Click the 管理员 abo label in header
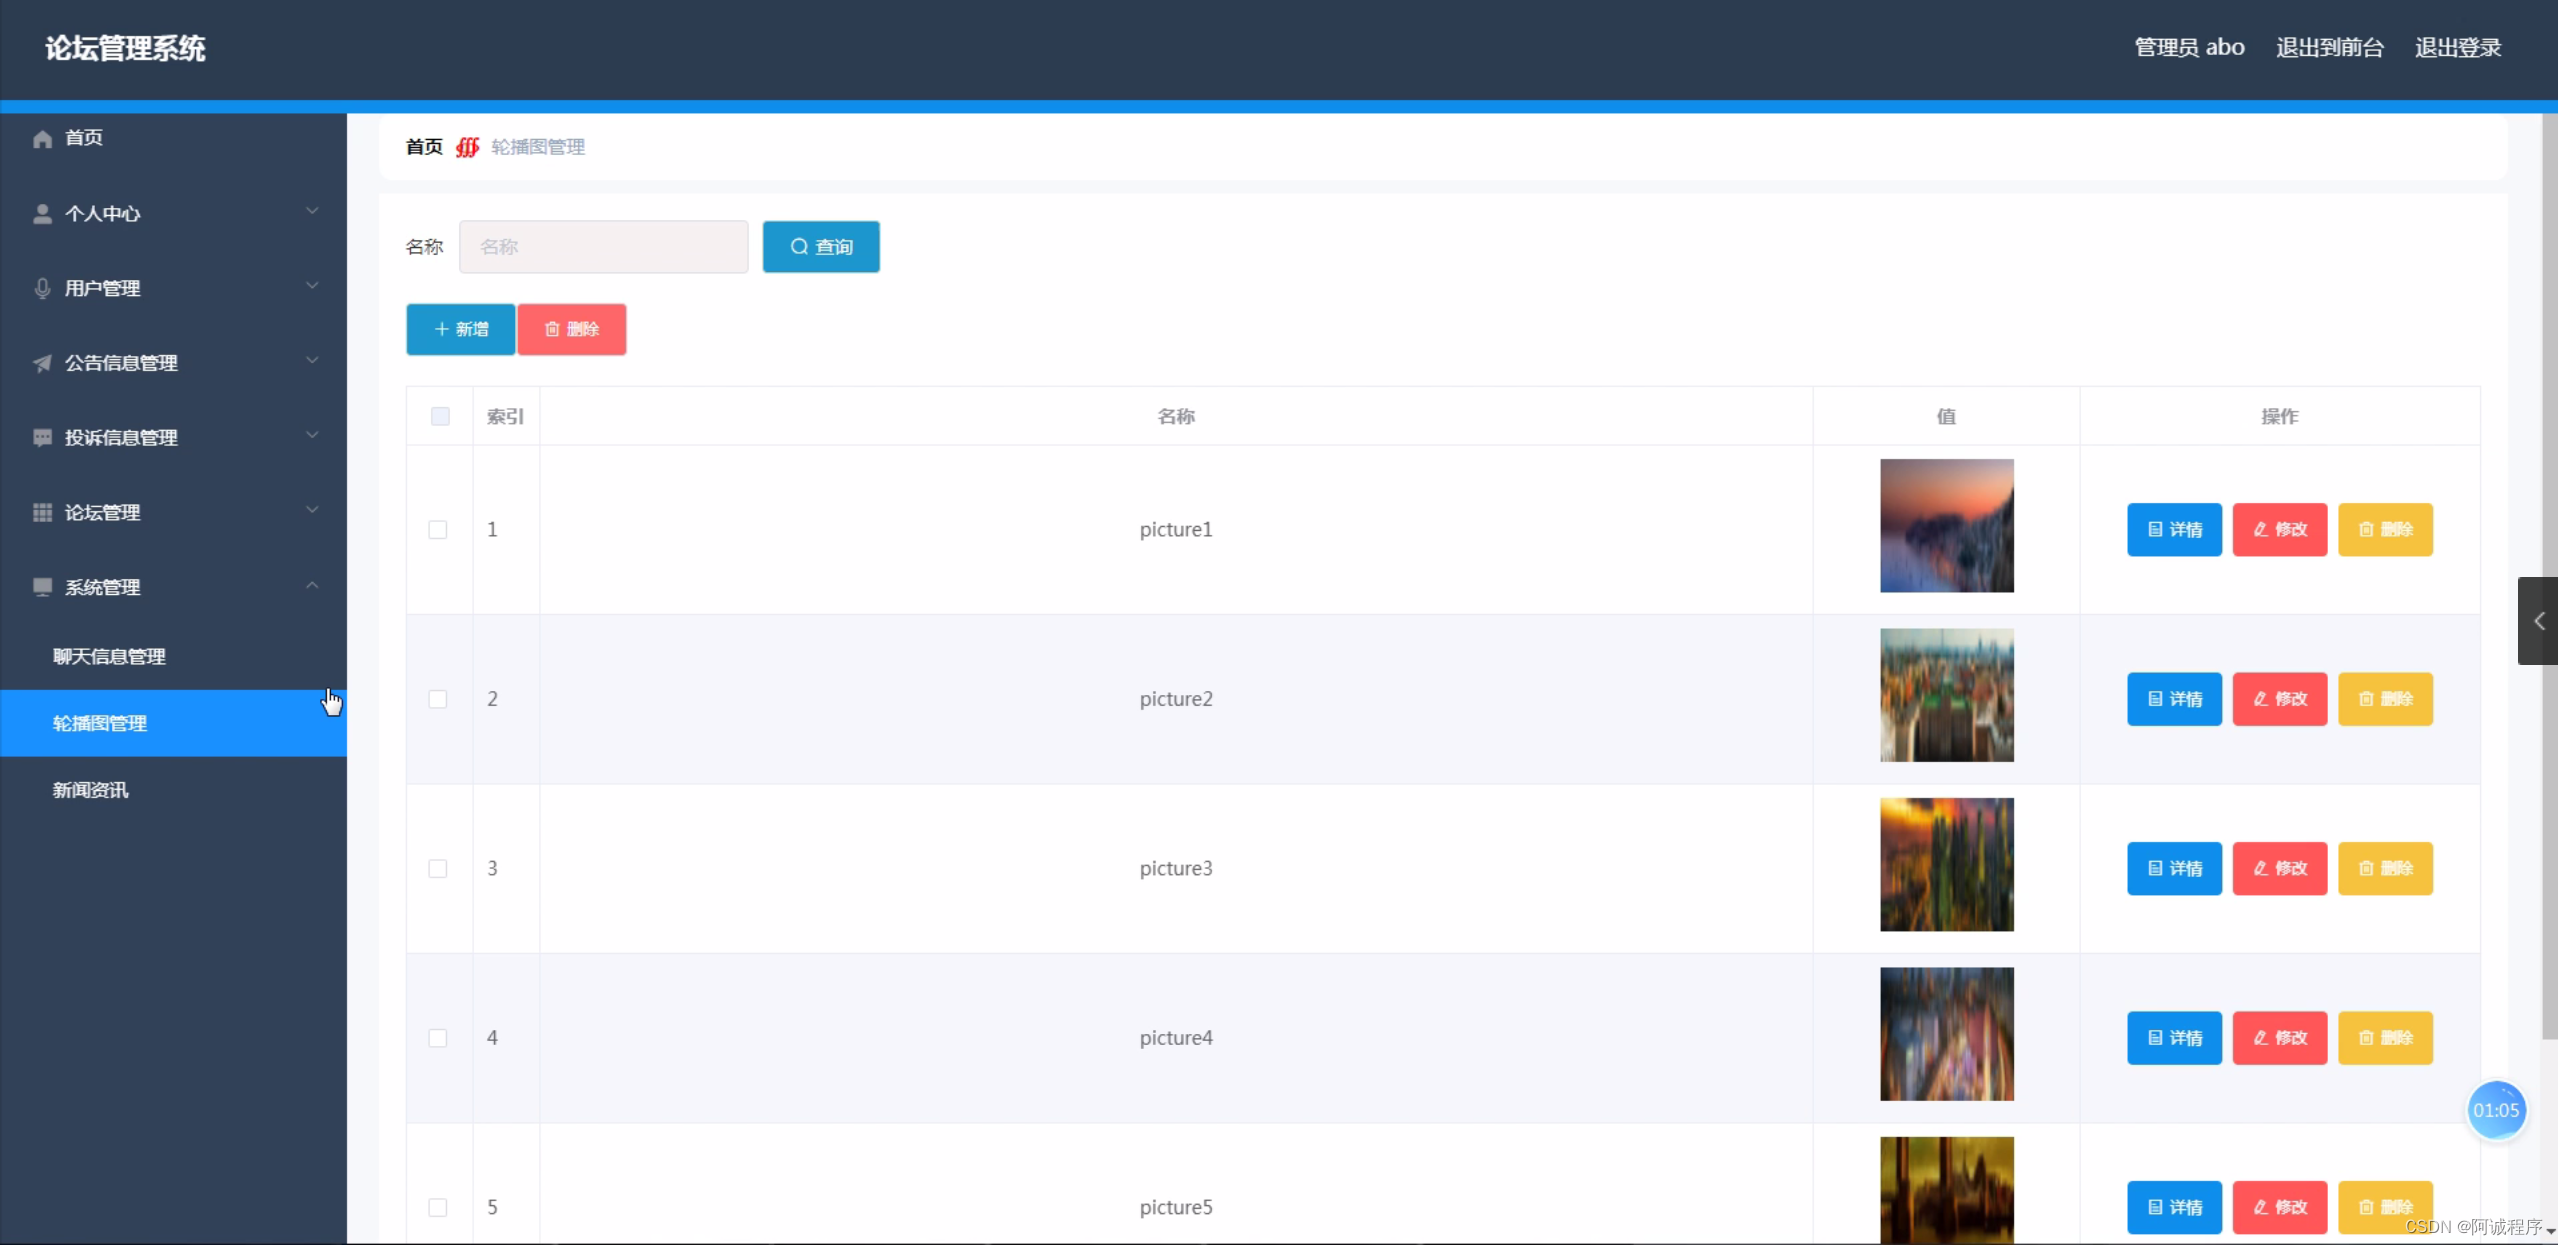This screenshot has height=1245, width=2558. click(2189, 47)
